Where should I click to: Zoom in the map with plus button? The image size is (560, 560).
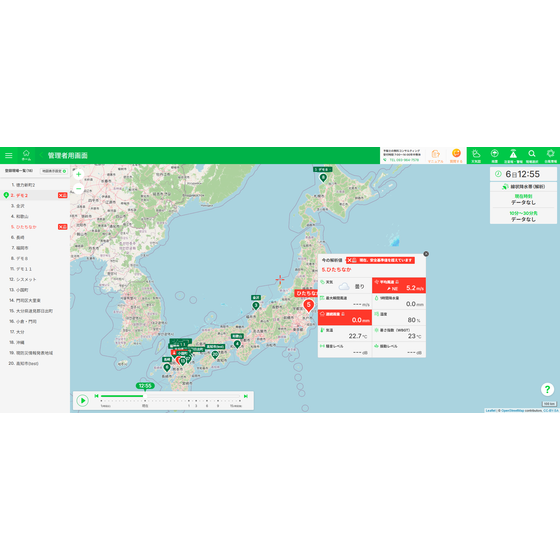(79, 174)
